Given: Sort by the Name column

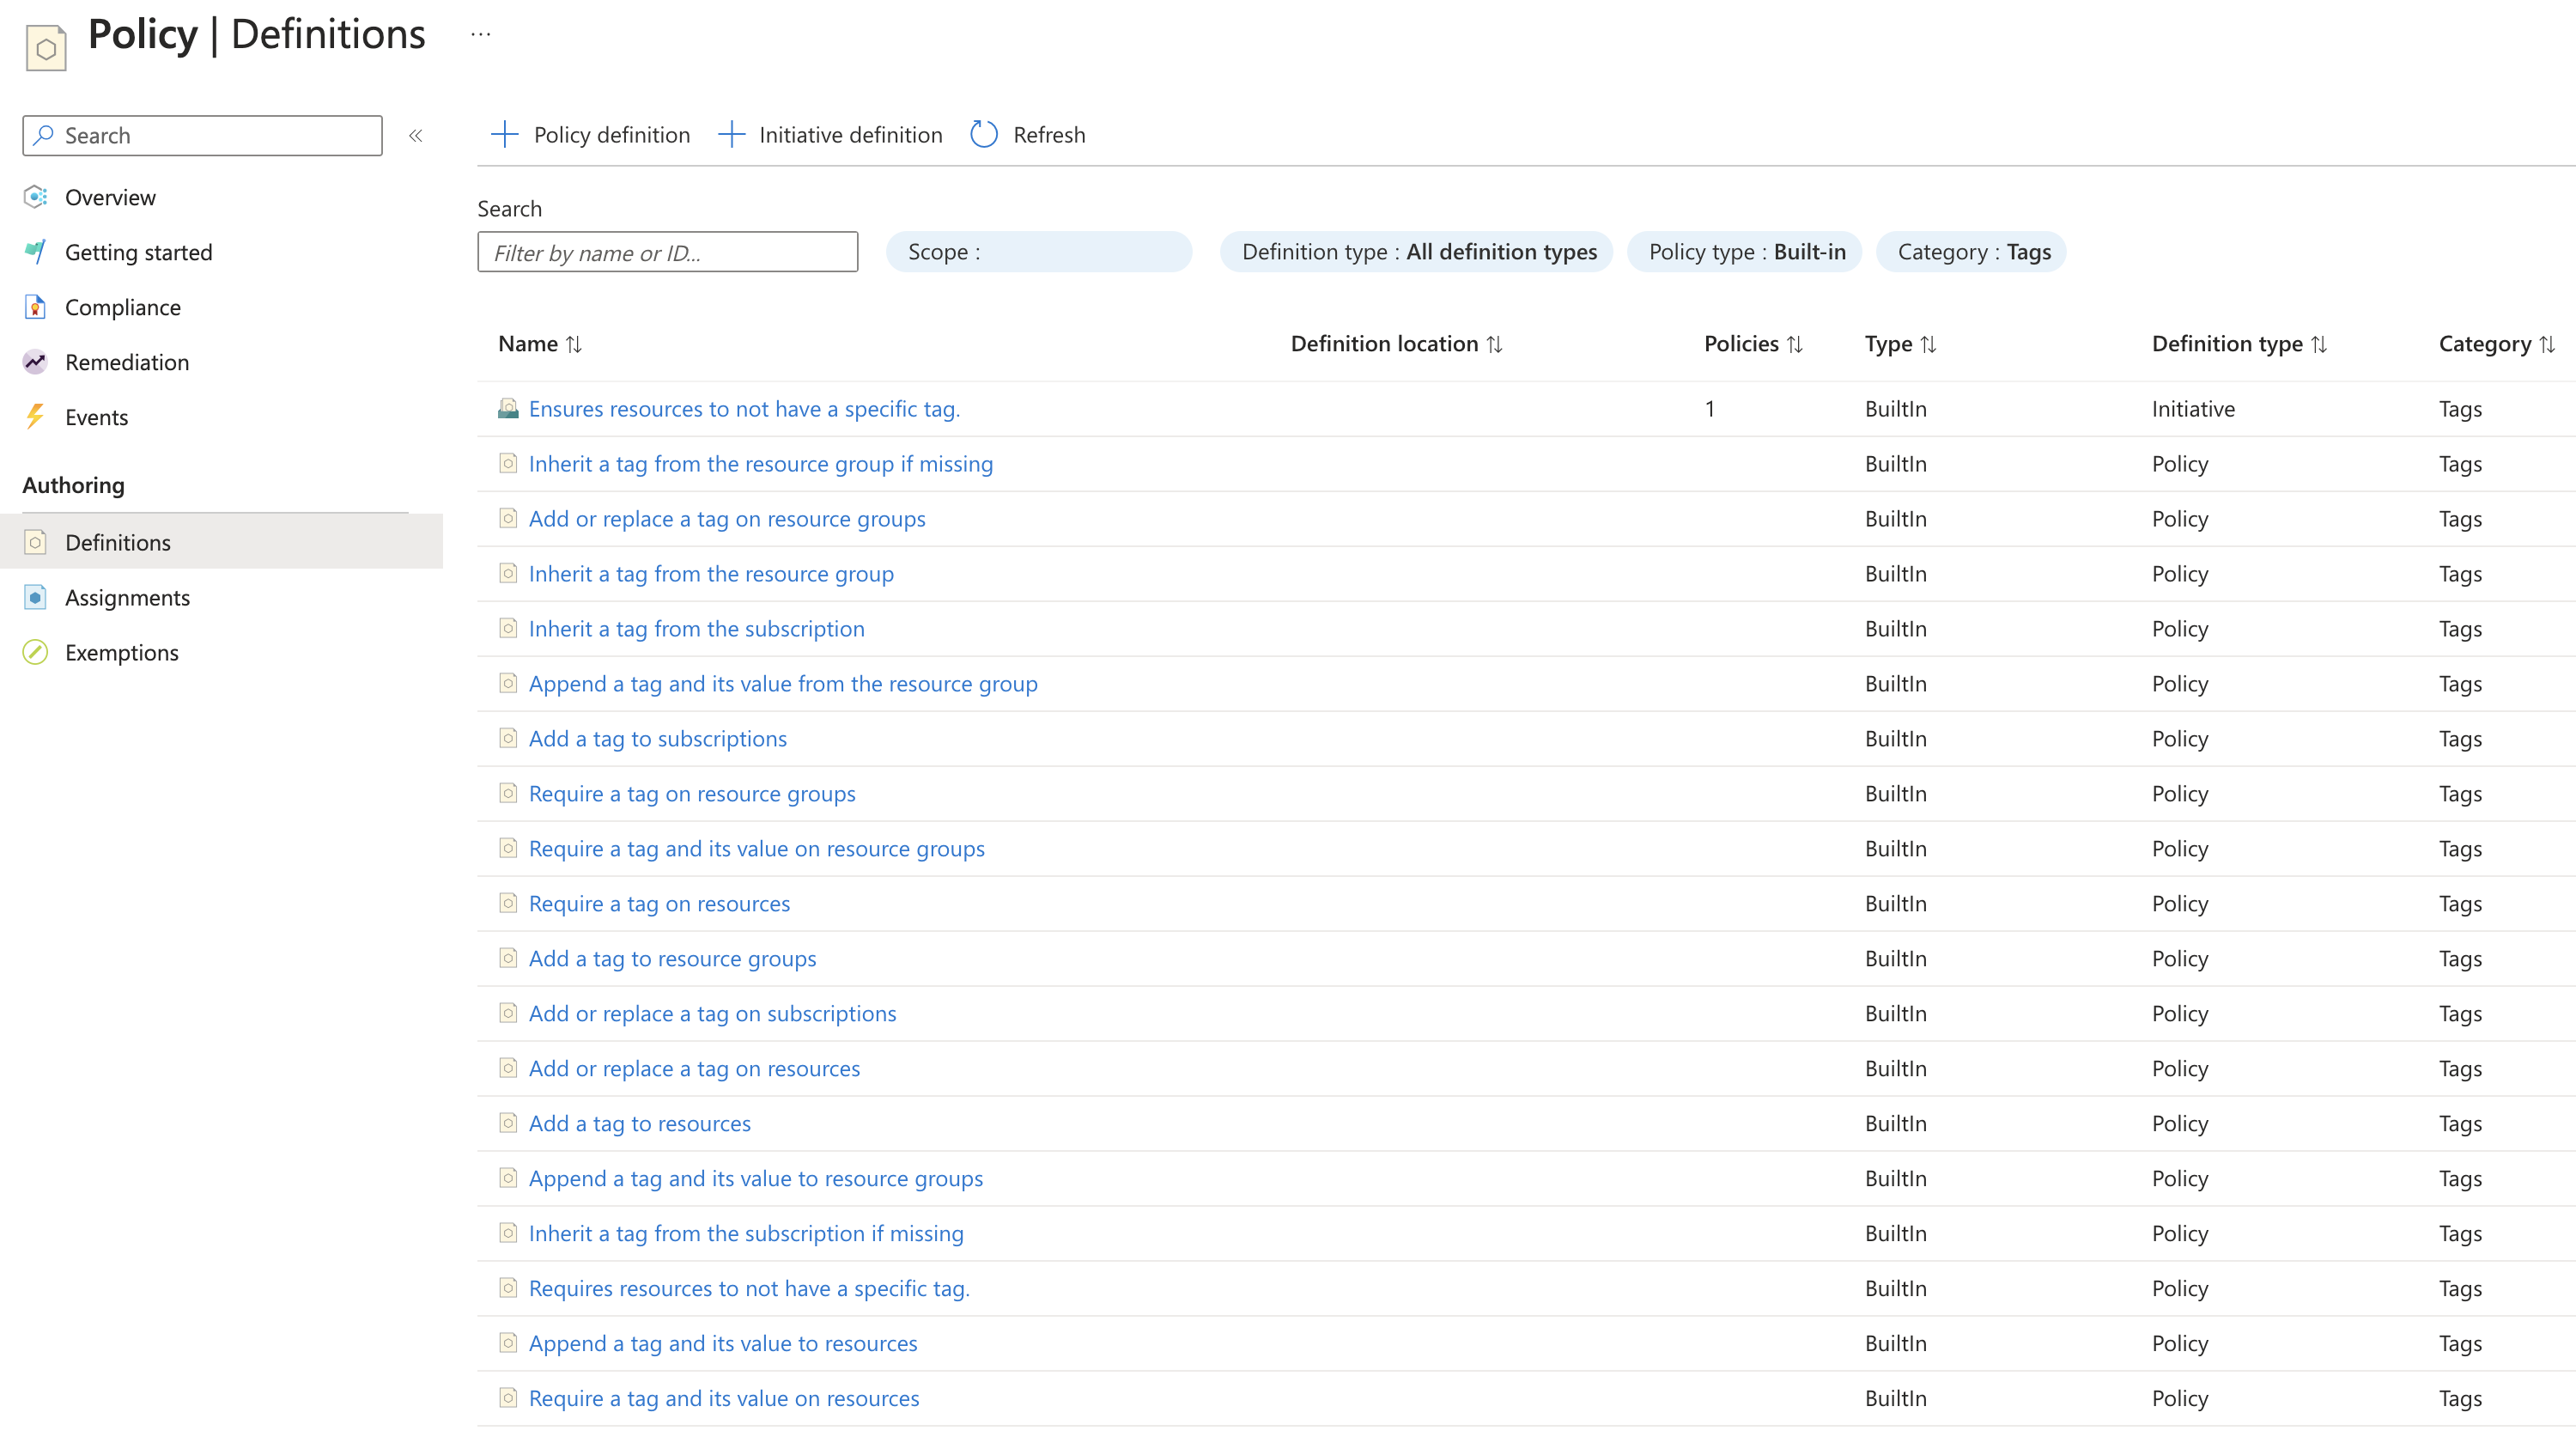Looking at the screenshot, I should pyautogui.click(x=540, y=344).
